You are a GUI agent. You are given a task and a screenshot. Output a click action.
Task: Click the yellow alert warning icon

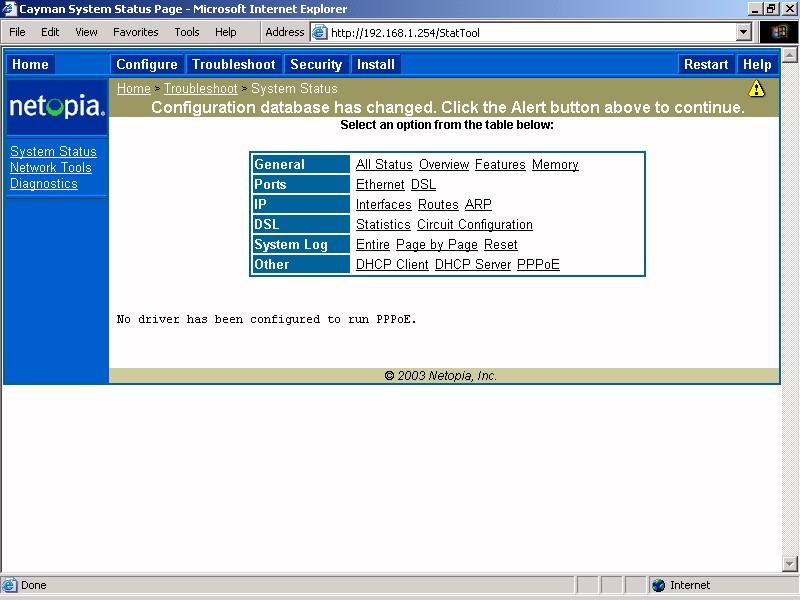point(756,89)
